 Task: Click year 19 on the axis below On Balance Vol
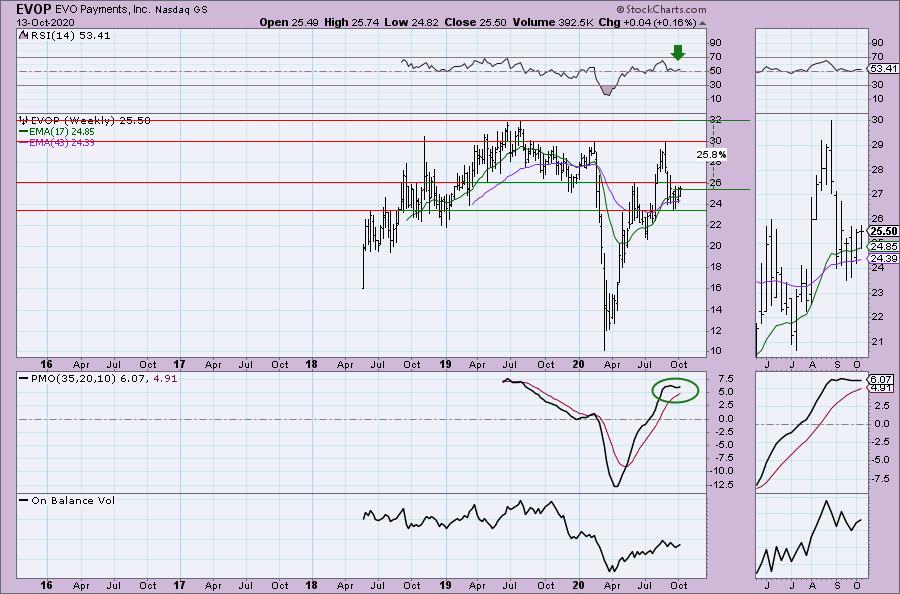(445, 585)
